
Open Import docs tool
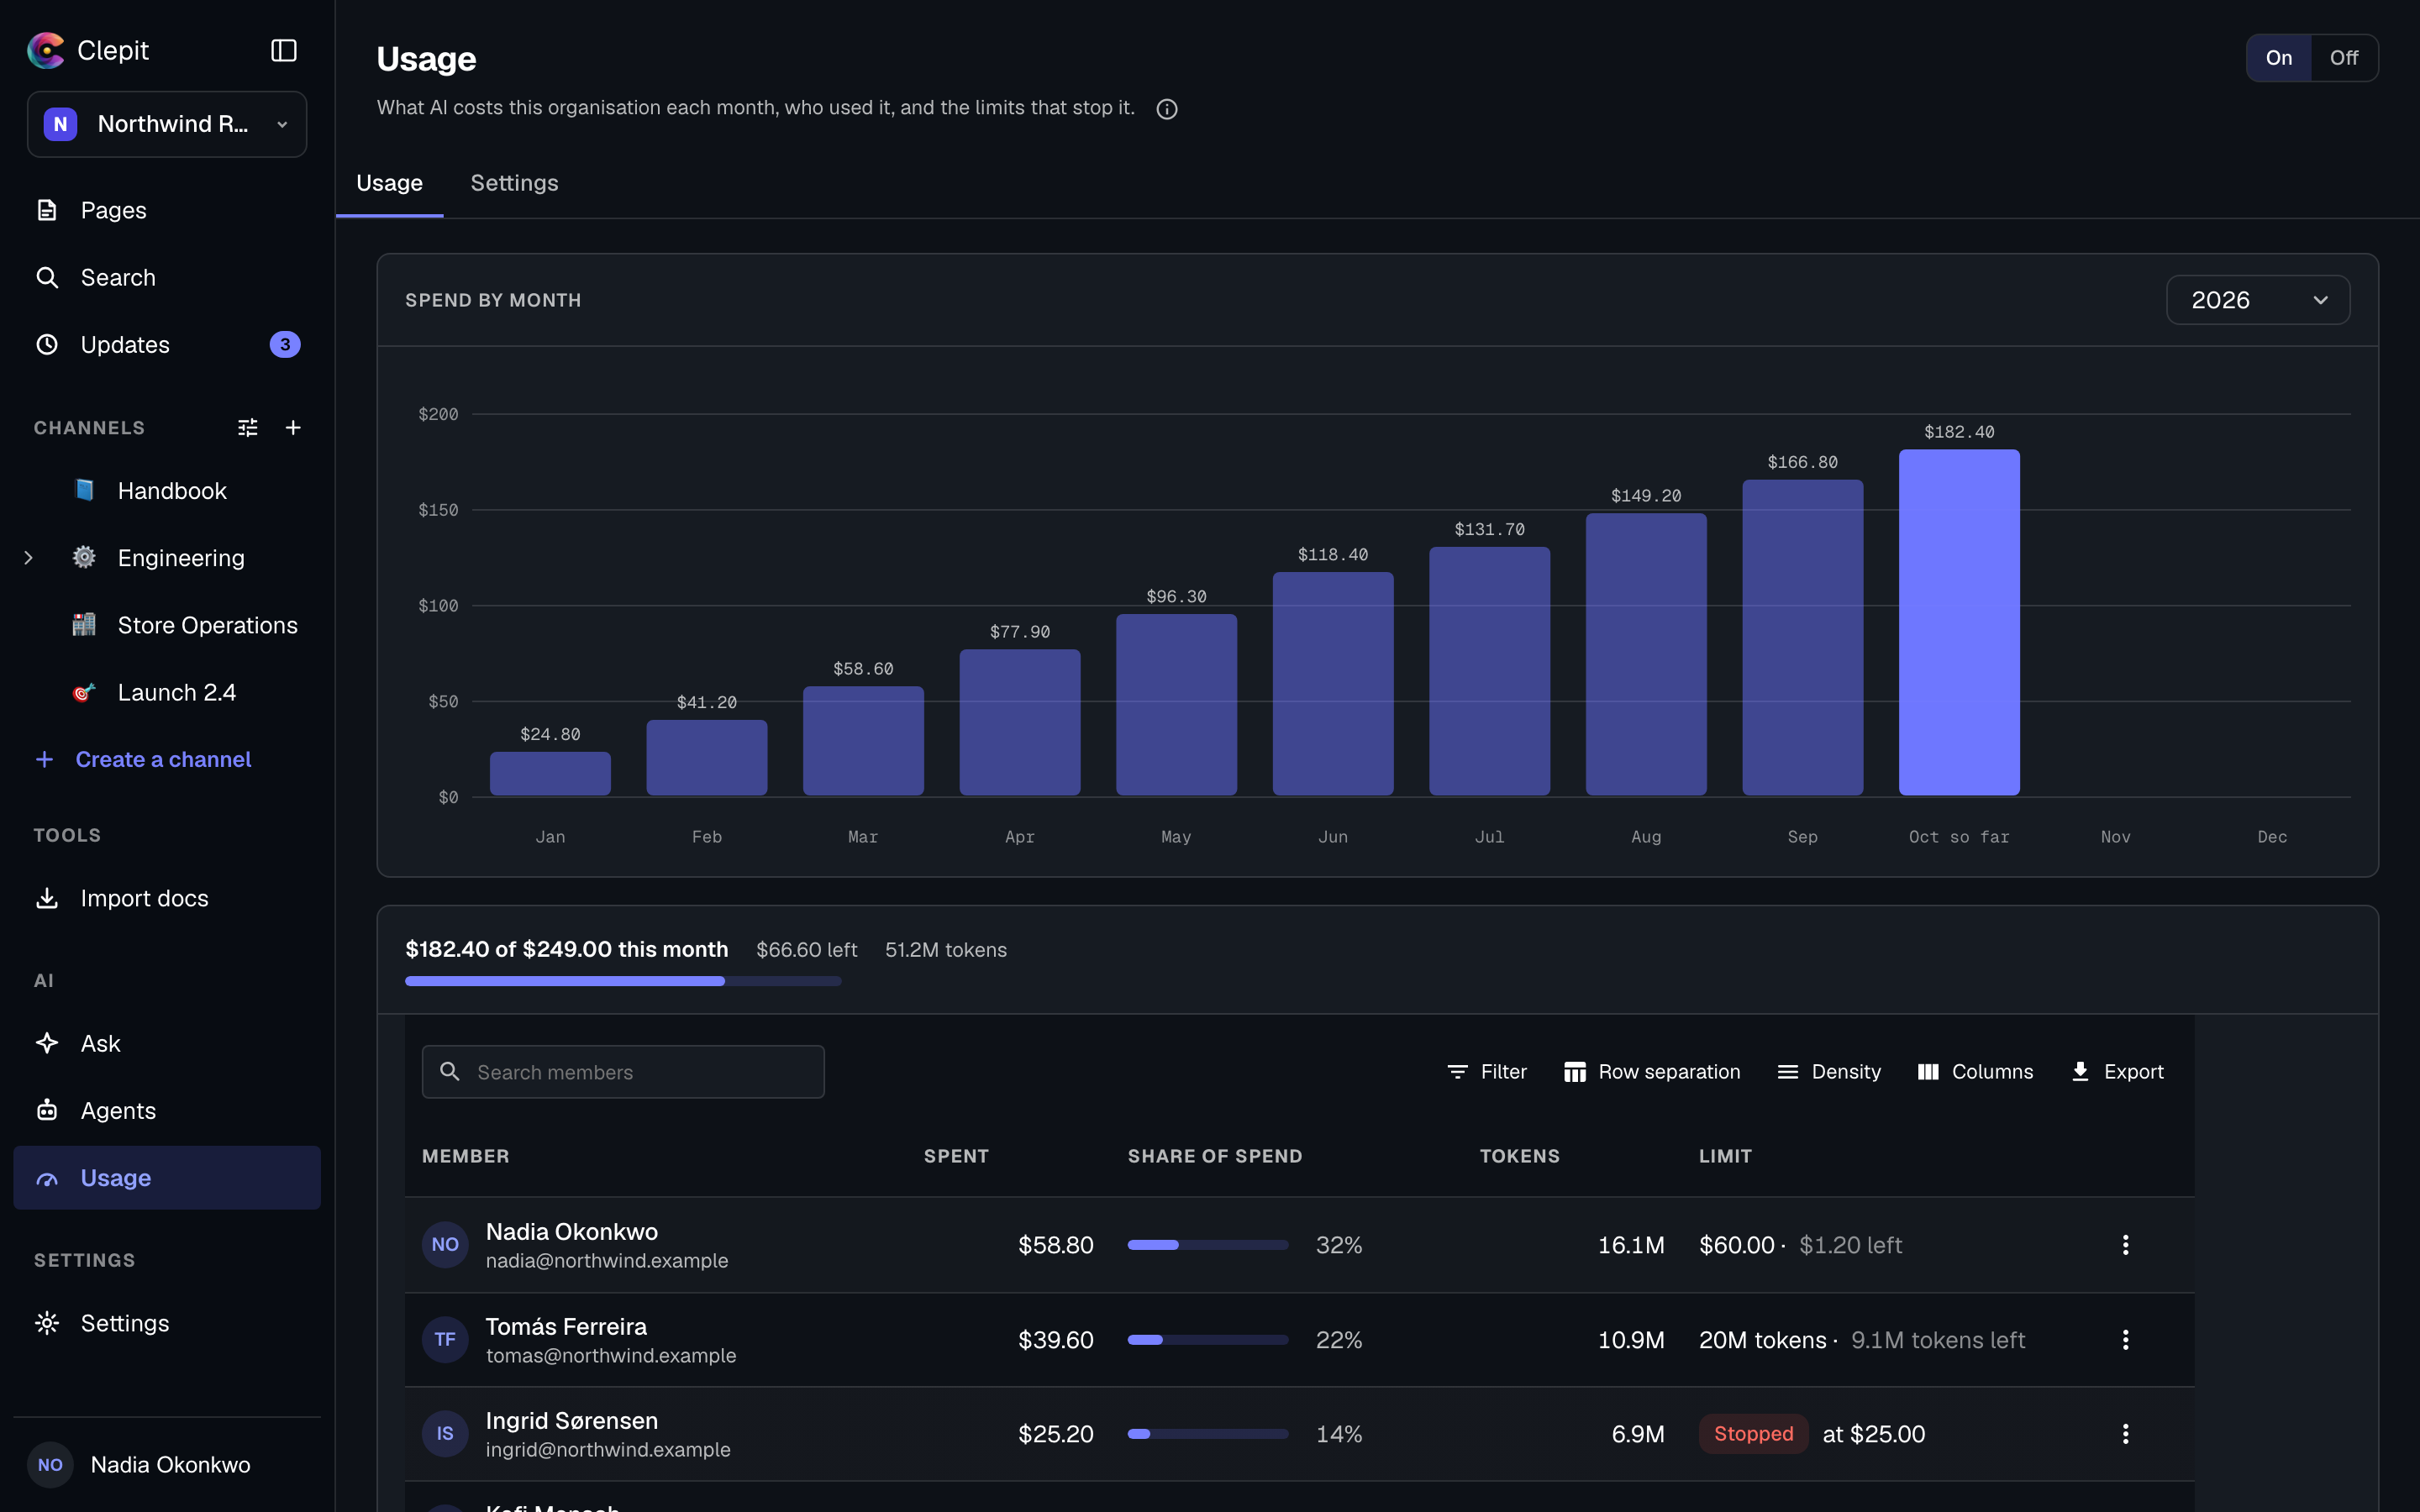[167, 898]
